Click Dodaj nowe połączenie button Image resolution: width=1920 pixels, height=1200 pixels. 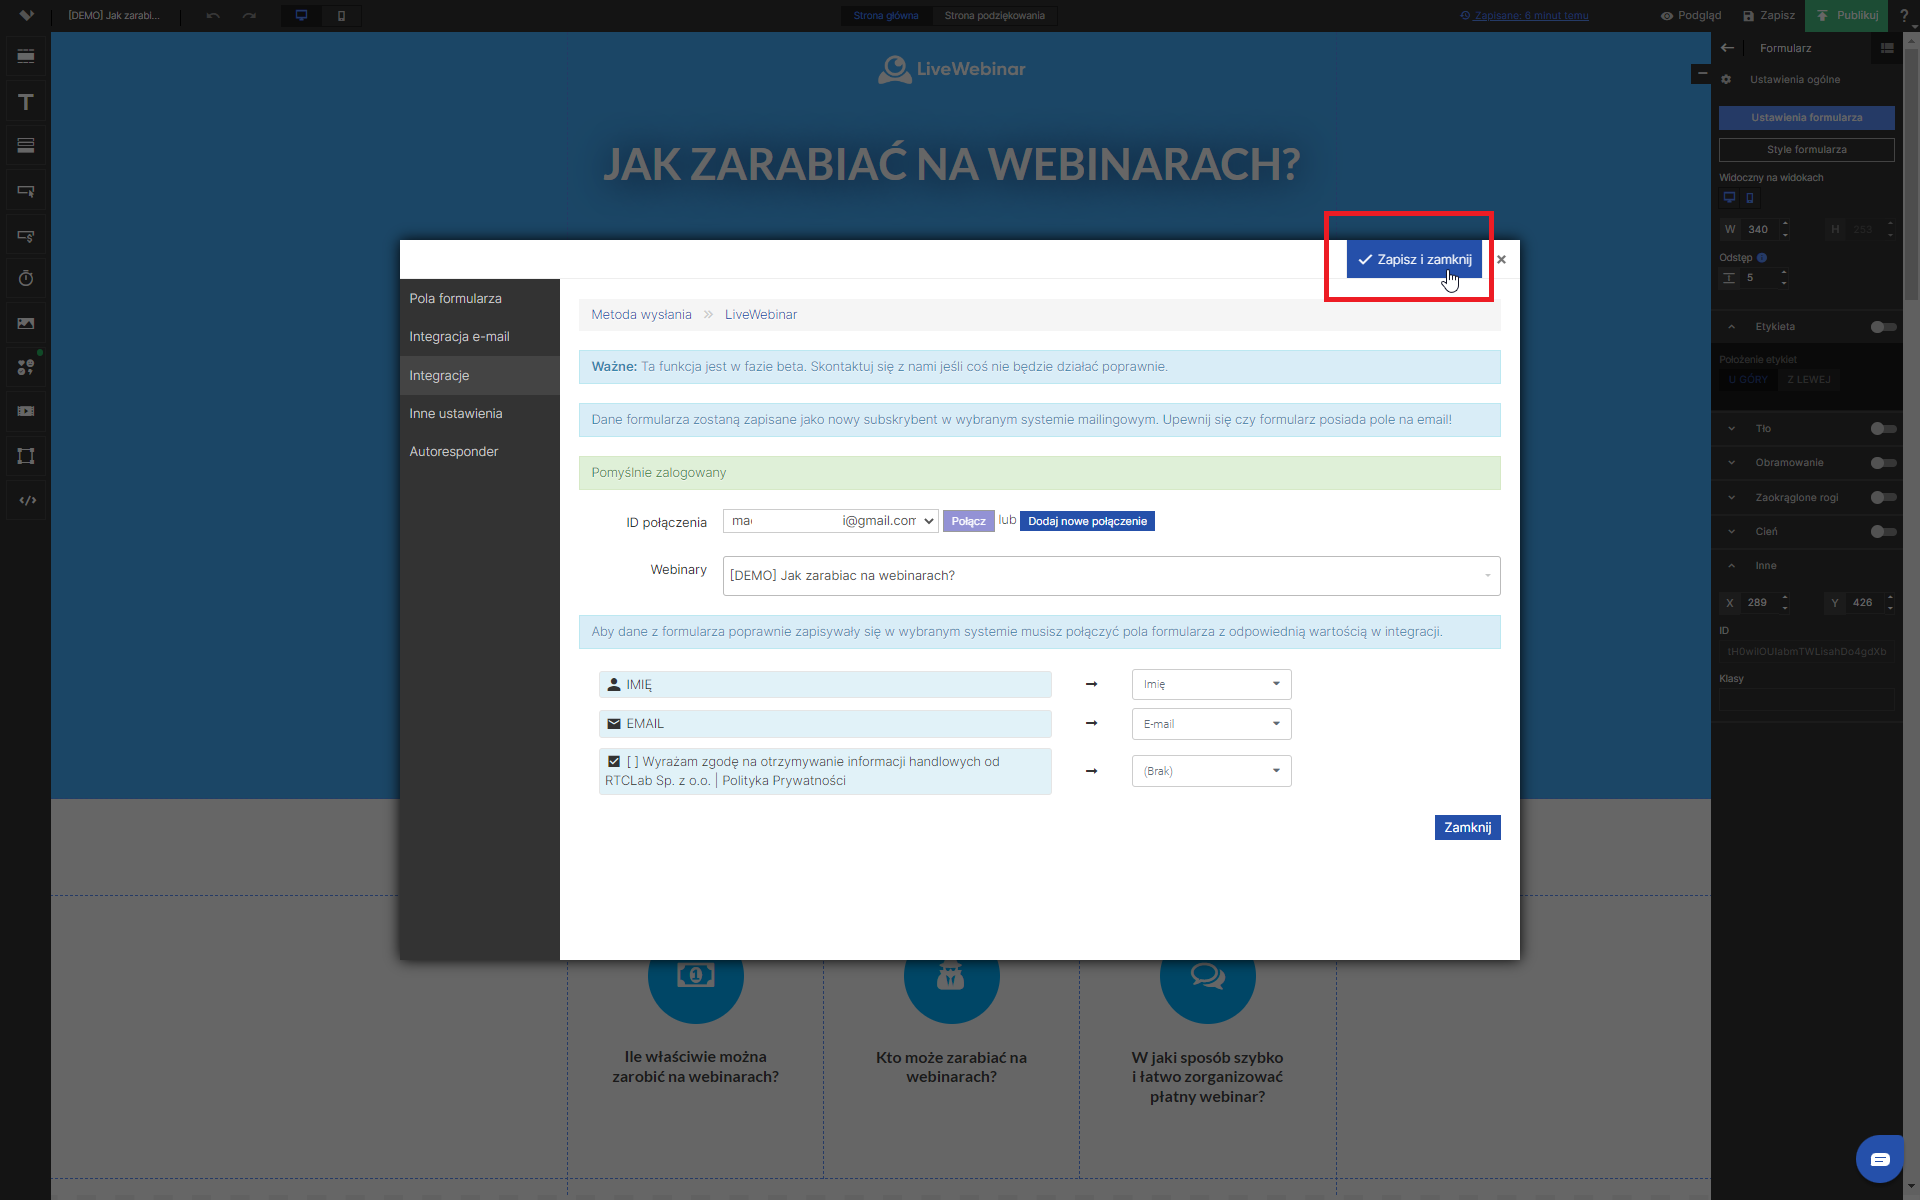click(x=1087, y=521)
